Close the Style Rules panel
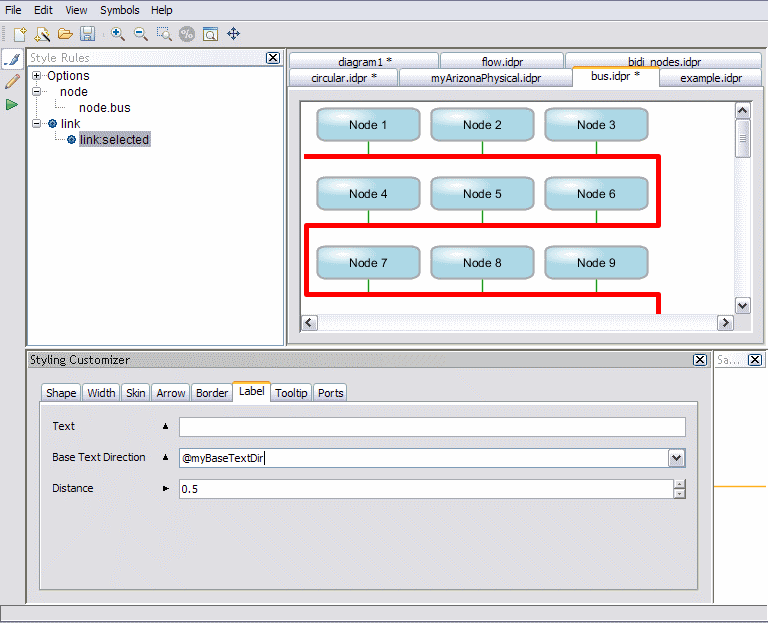Viewport: 768px width, 623px height. point(273,58)
